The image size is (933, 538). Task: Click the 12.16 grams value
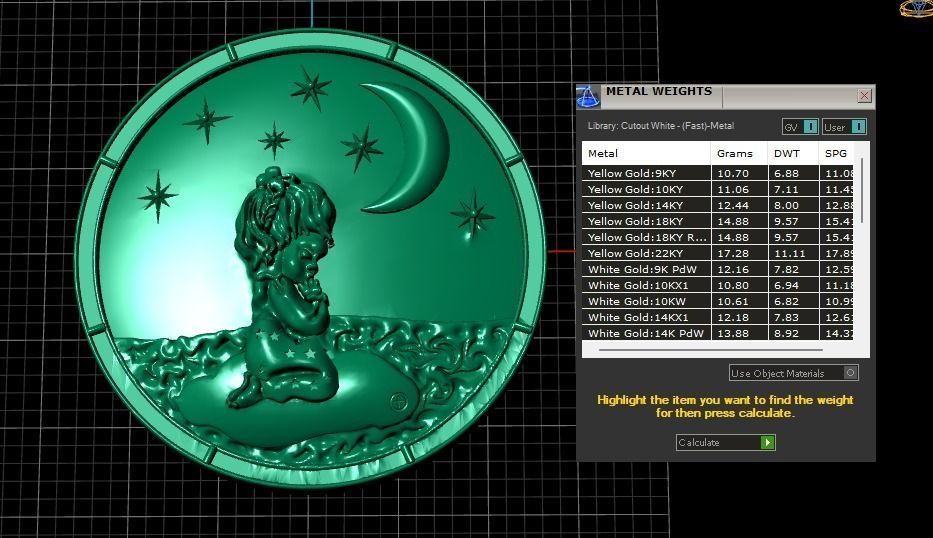(732, 270)
